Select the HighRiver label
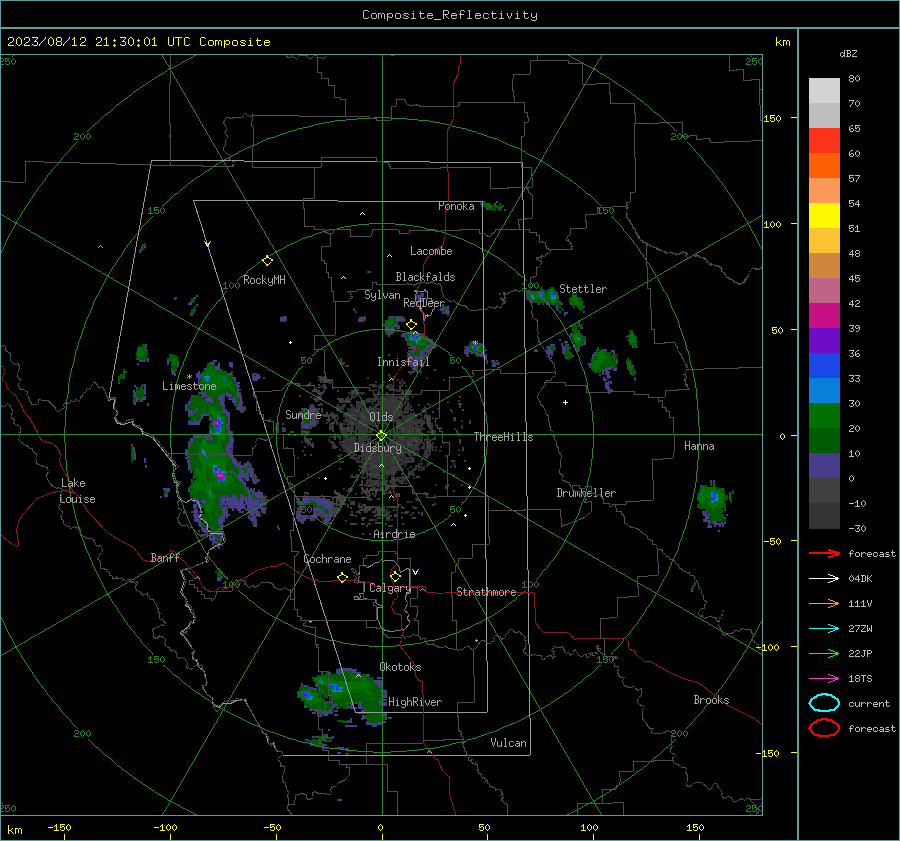The width and height of the screenshot is (900, 841). click(x=415, y=702)
